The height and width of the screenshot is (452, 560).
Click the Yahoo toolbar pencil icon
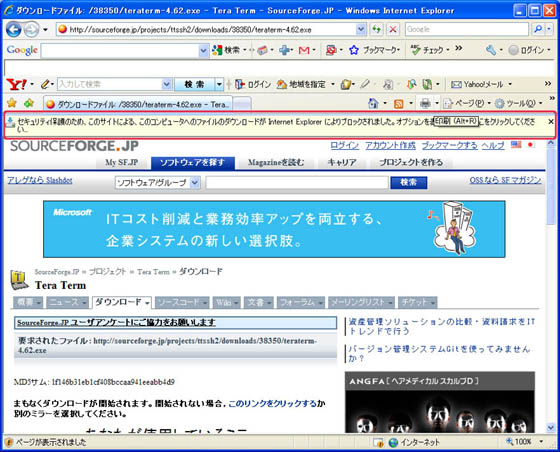[x=45, y=84]
